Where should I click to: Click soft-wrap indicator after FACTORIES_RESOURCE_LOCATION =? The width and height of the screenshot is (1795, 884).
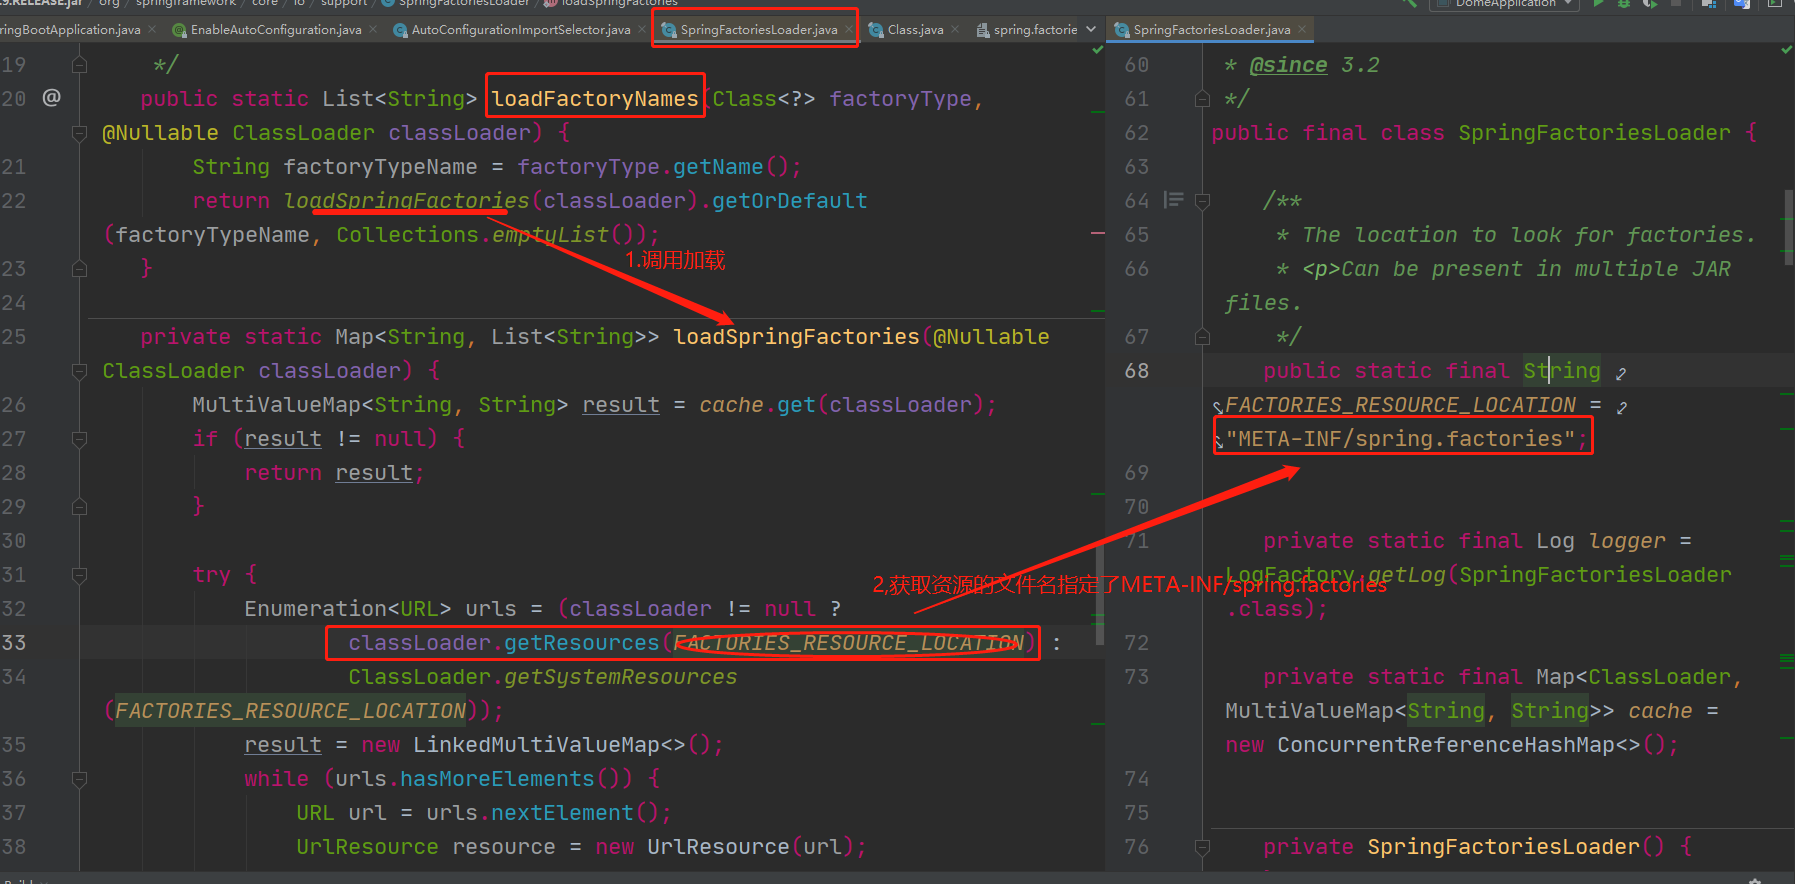(1622, 407)
